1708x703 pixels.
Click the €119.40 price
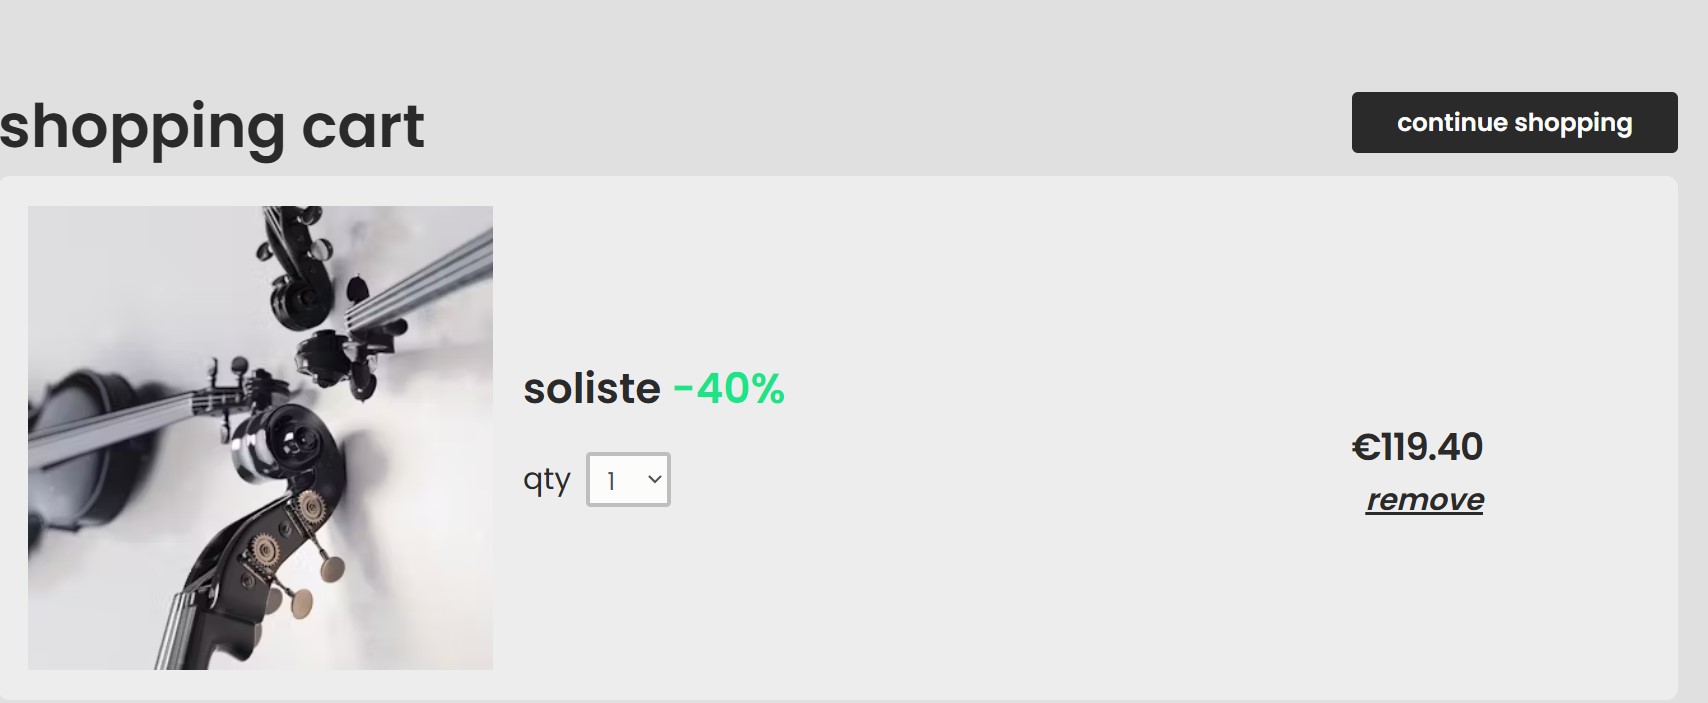[1417, 447]
